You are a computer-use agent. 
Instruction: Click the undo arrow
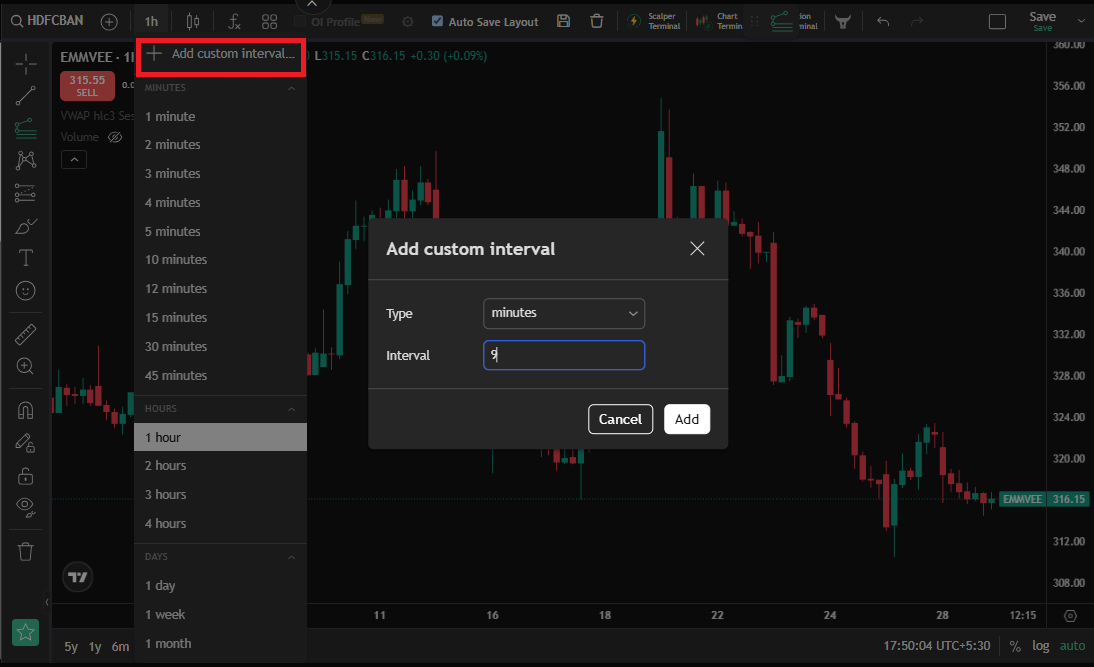pyautogui.click(x=883, y=22)
